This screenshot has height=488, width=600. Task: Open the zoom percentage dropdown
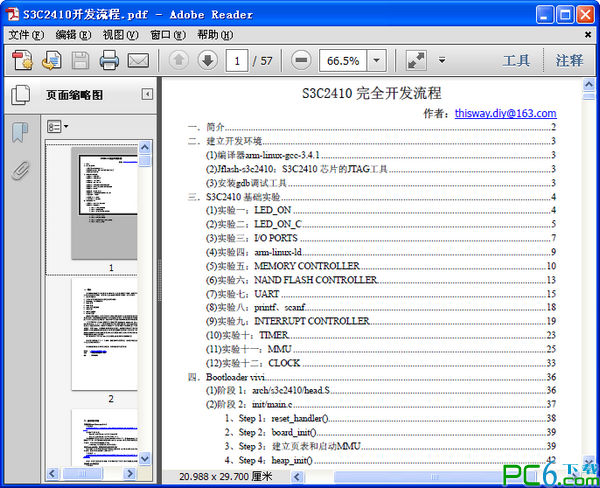coord(377,61)
